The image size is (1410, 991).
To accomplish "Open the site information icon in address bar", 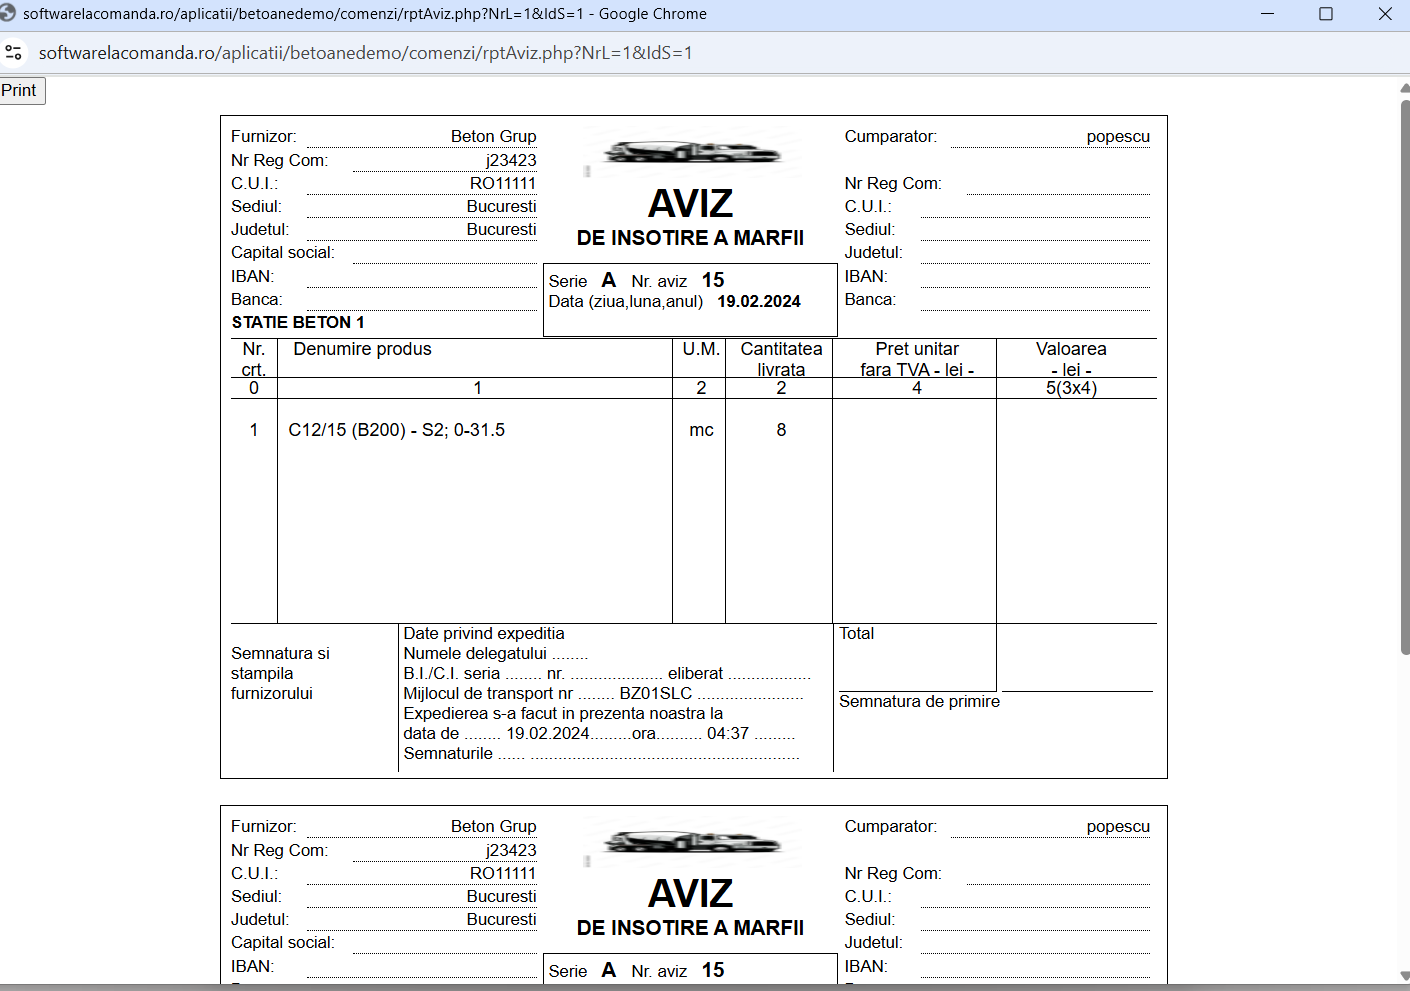I will tap(14, 53).
